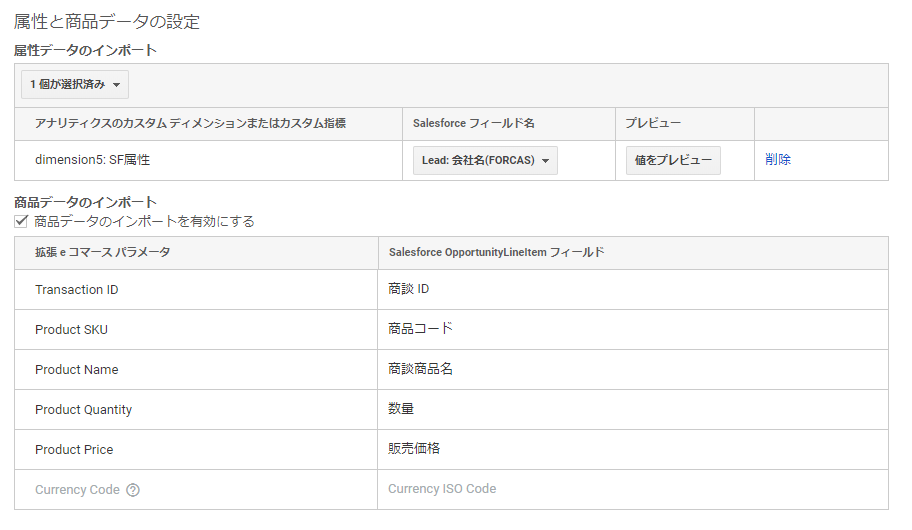912x530 pixels.
Task: Click the help icon beside Currency Code
Action: [x=133, y=490]
